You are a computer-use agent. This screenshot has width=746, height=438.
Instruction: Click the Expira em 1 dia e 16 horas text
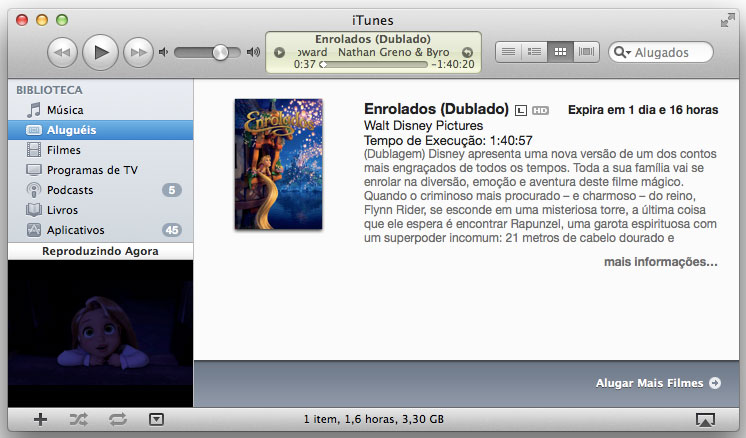[x=643, y=110]
